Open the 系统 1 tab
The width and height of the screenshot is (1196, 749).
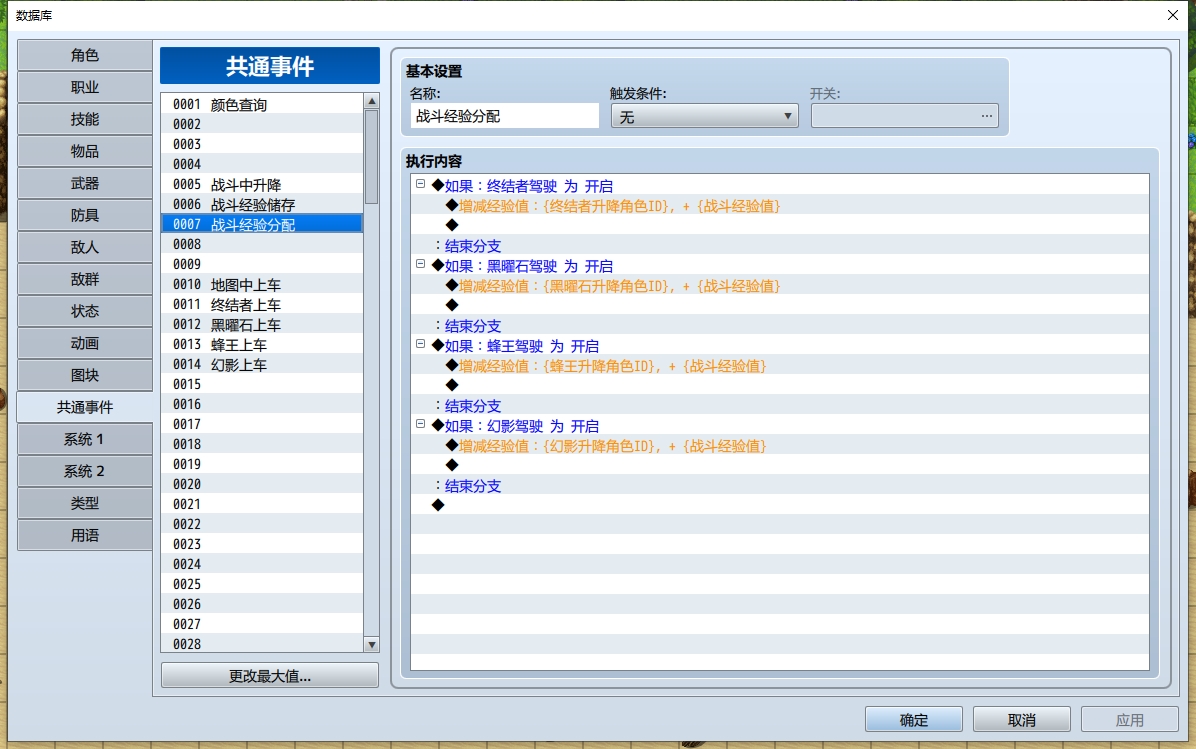(x=85, y=439)
